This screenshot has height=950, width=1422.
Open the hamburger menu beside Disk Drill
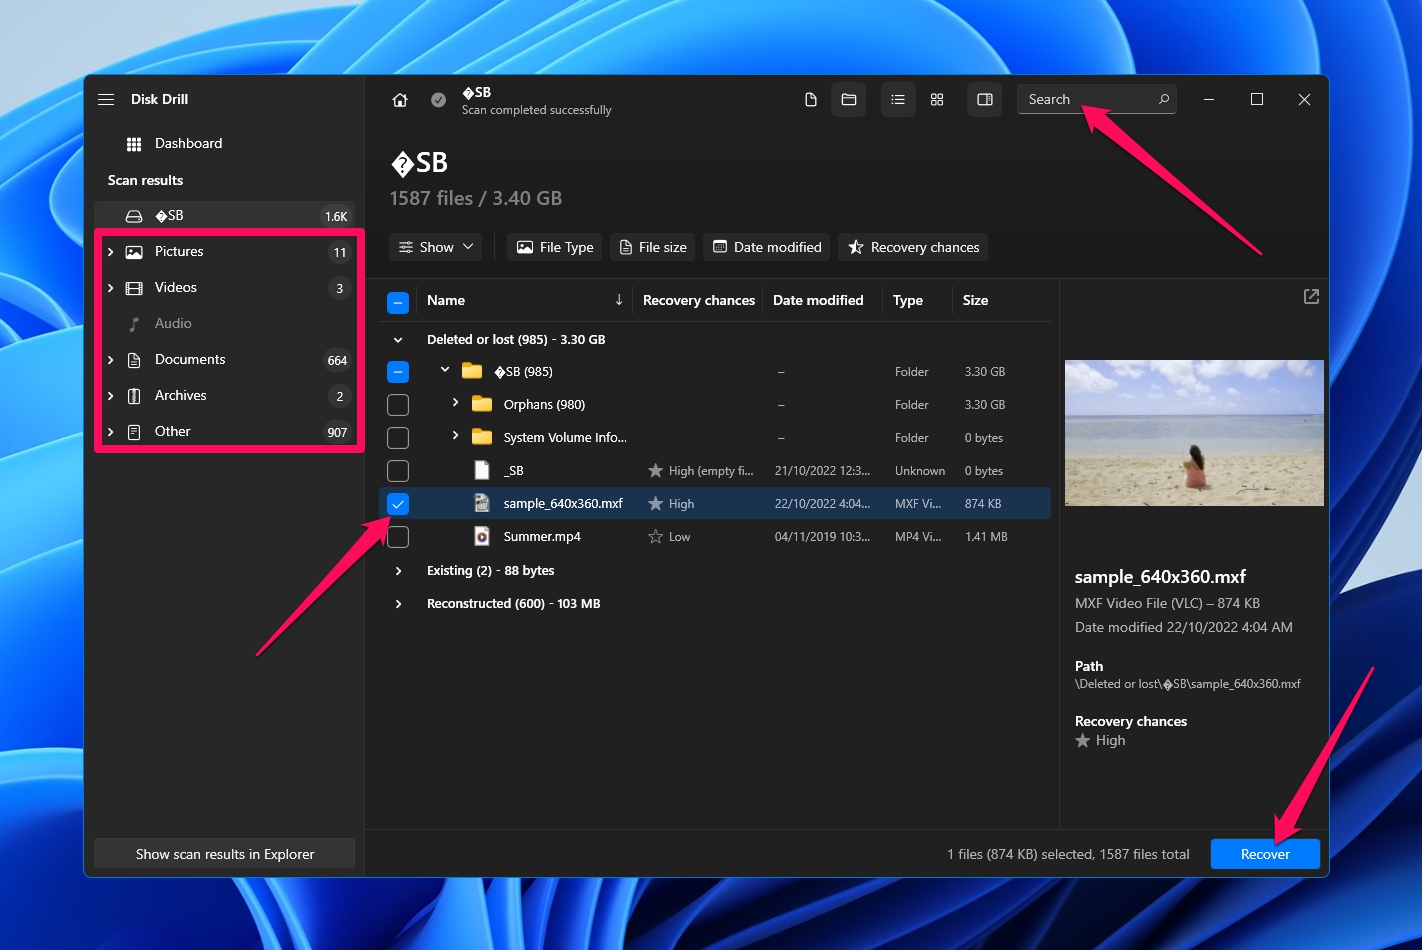[x=106, y=99]
